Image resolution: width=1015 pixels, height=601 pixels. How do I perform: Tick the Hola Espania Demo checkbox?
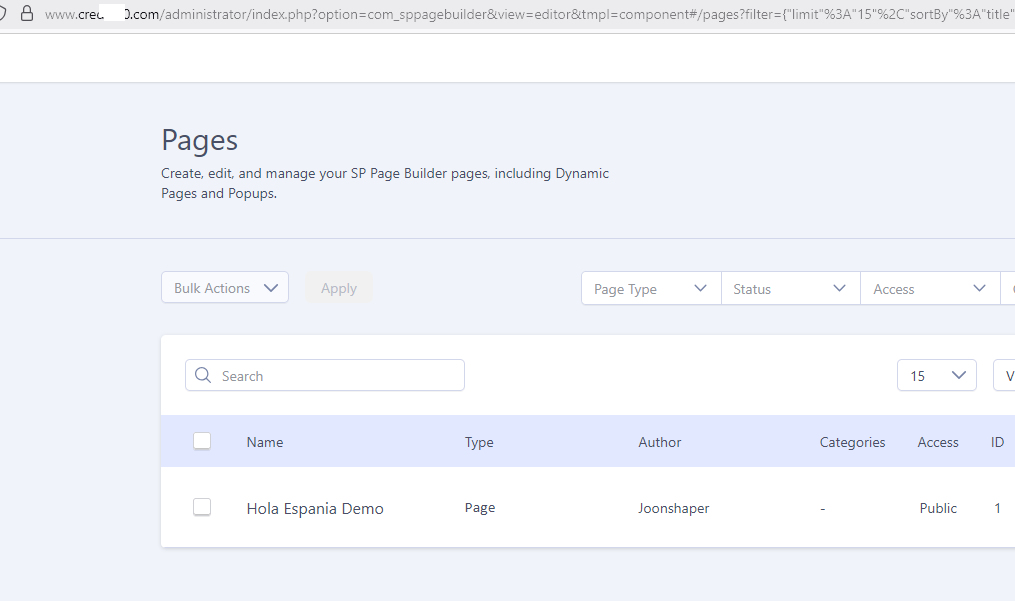pyautogui.click(x=202, y=507)
